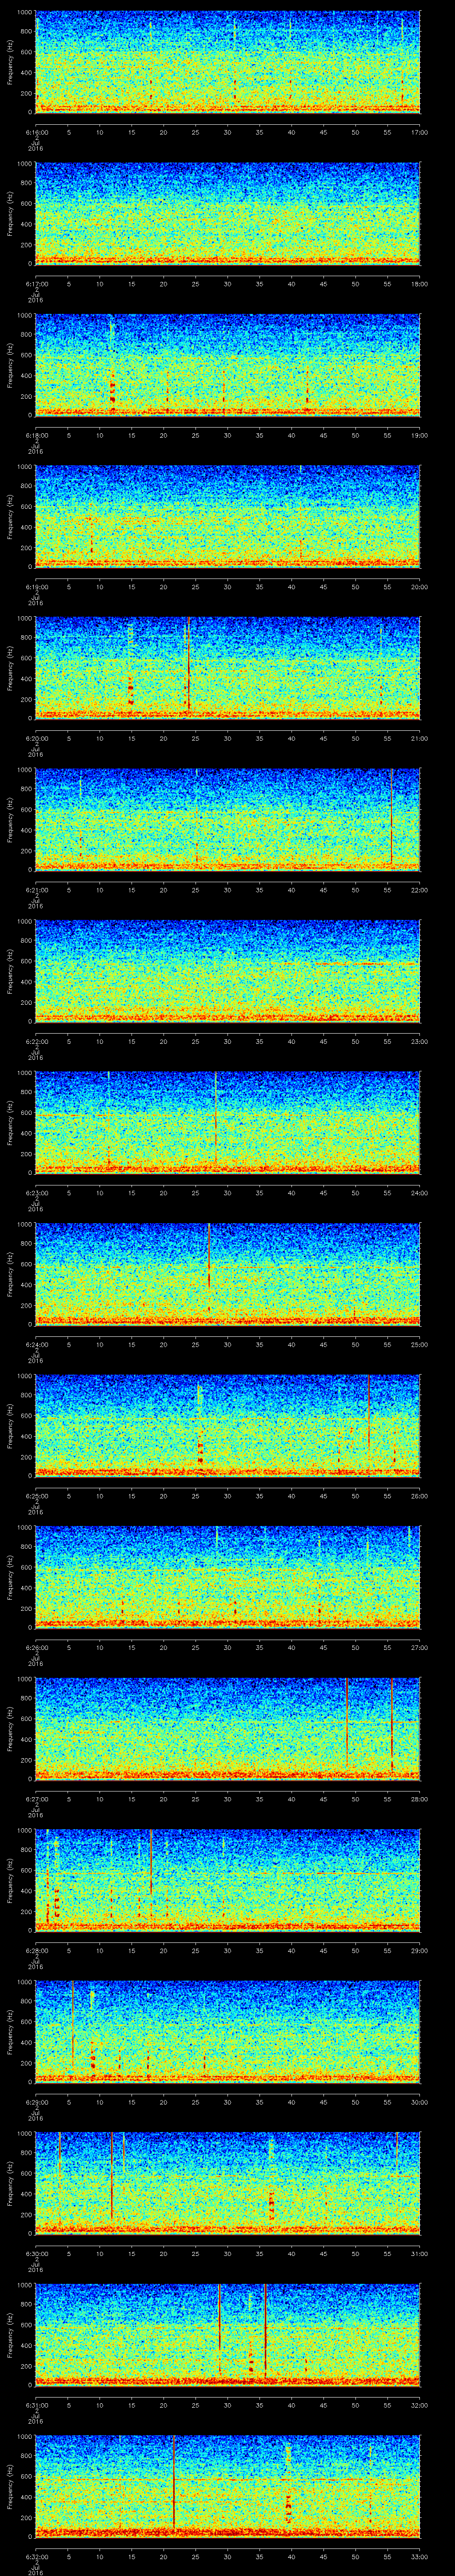Click the spectrogram panel starting at 6:17:00
The height and width of the screenshot is (2576, 455).
click(227, 214)
